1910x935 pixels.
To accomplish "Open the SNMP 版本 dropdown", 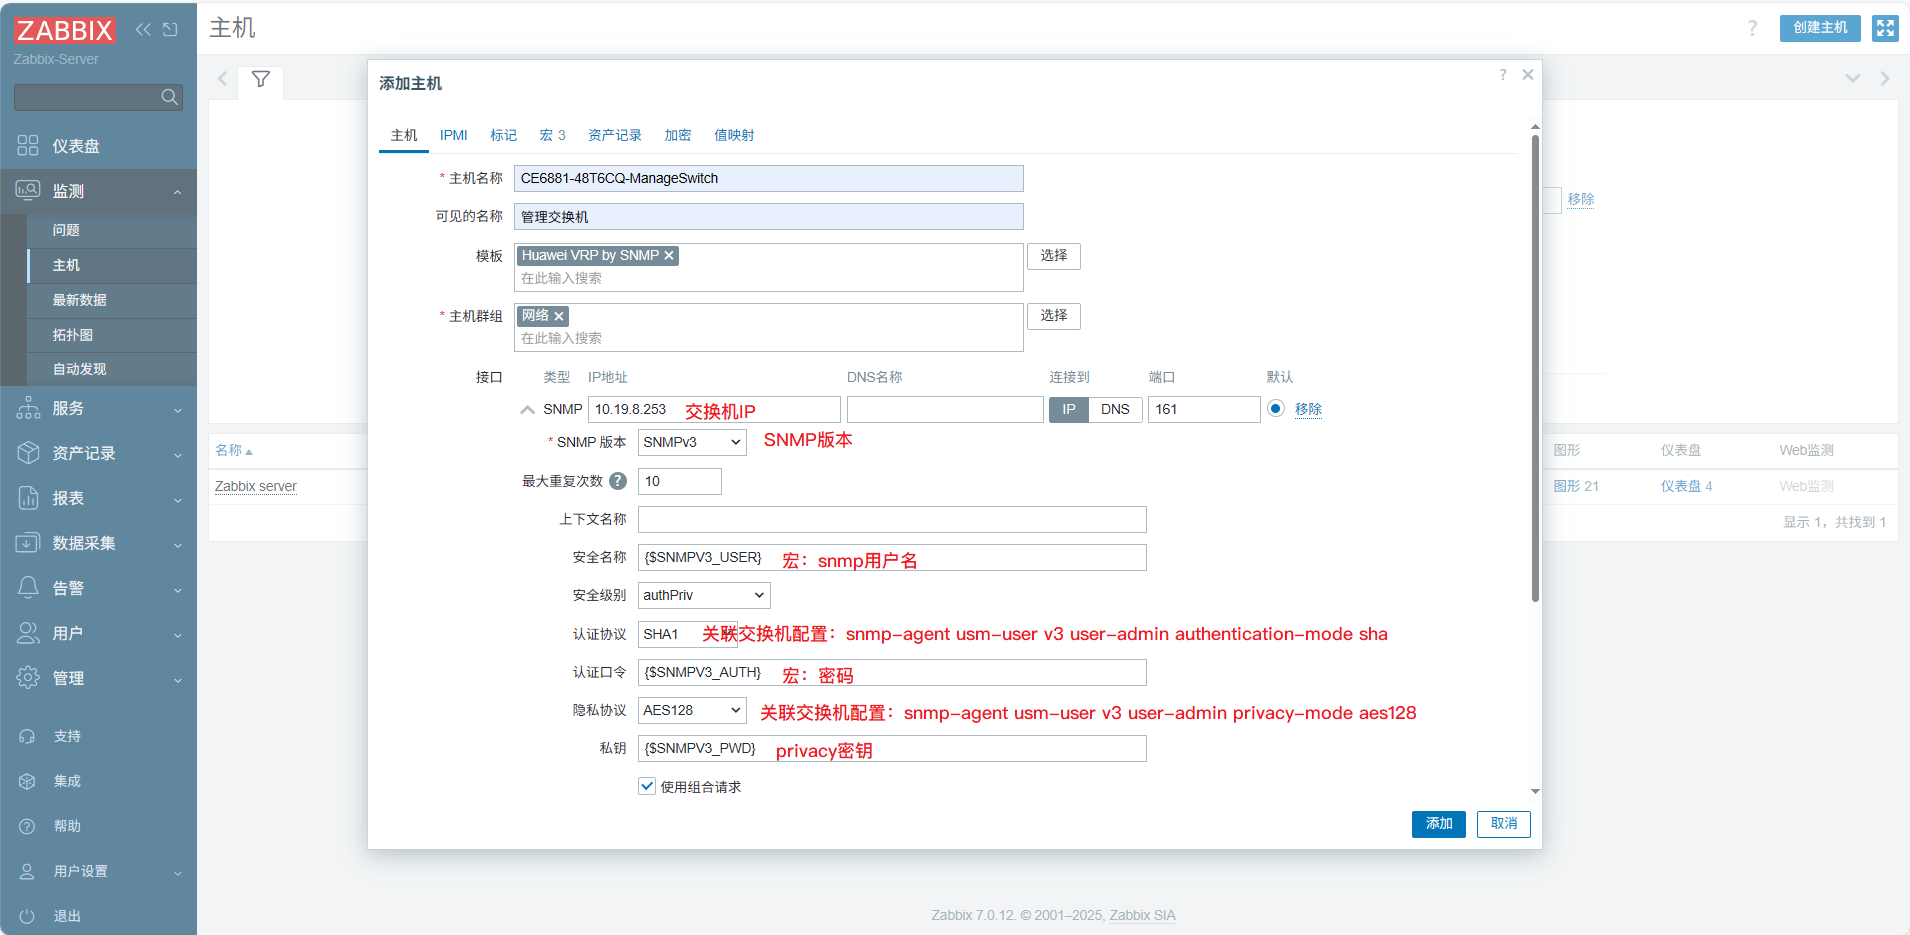I will pyautogui.click(x=692, y=442).
